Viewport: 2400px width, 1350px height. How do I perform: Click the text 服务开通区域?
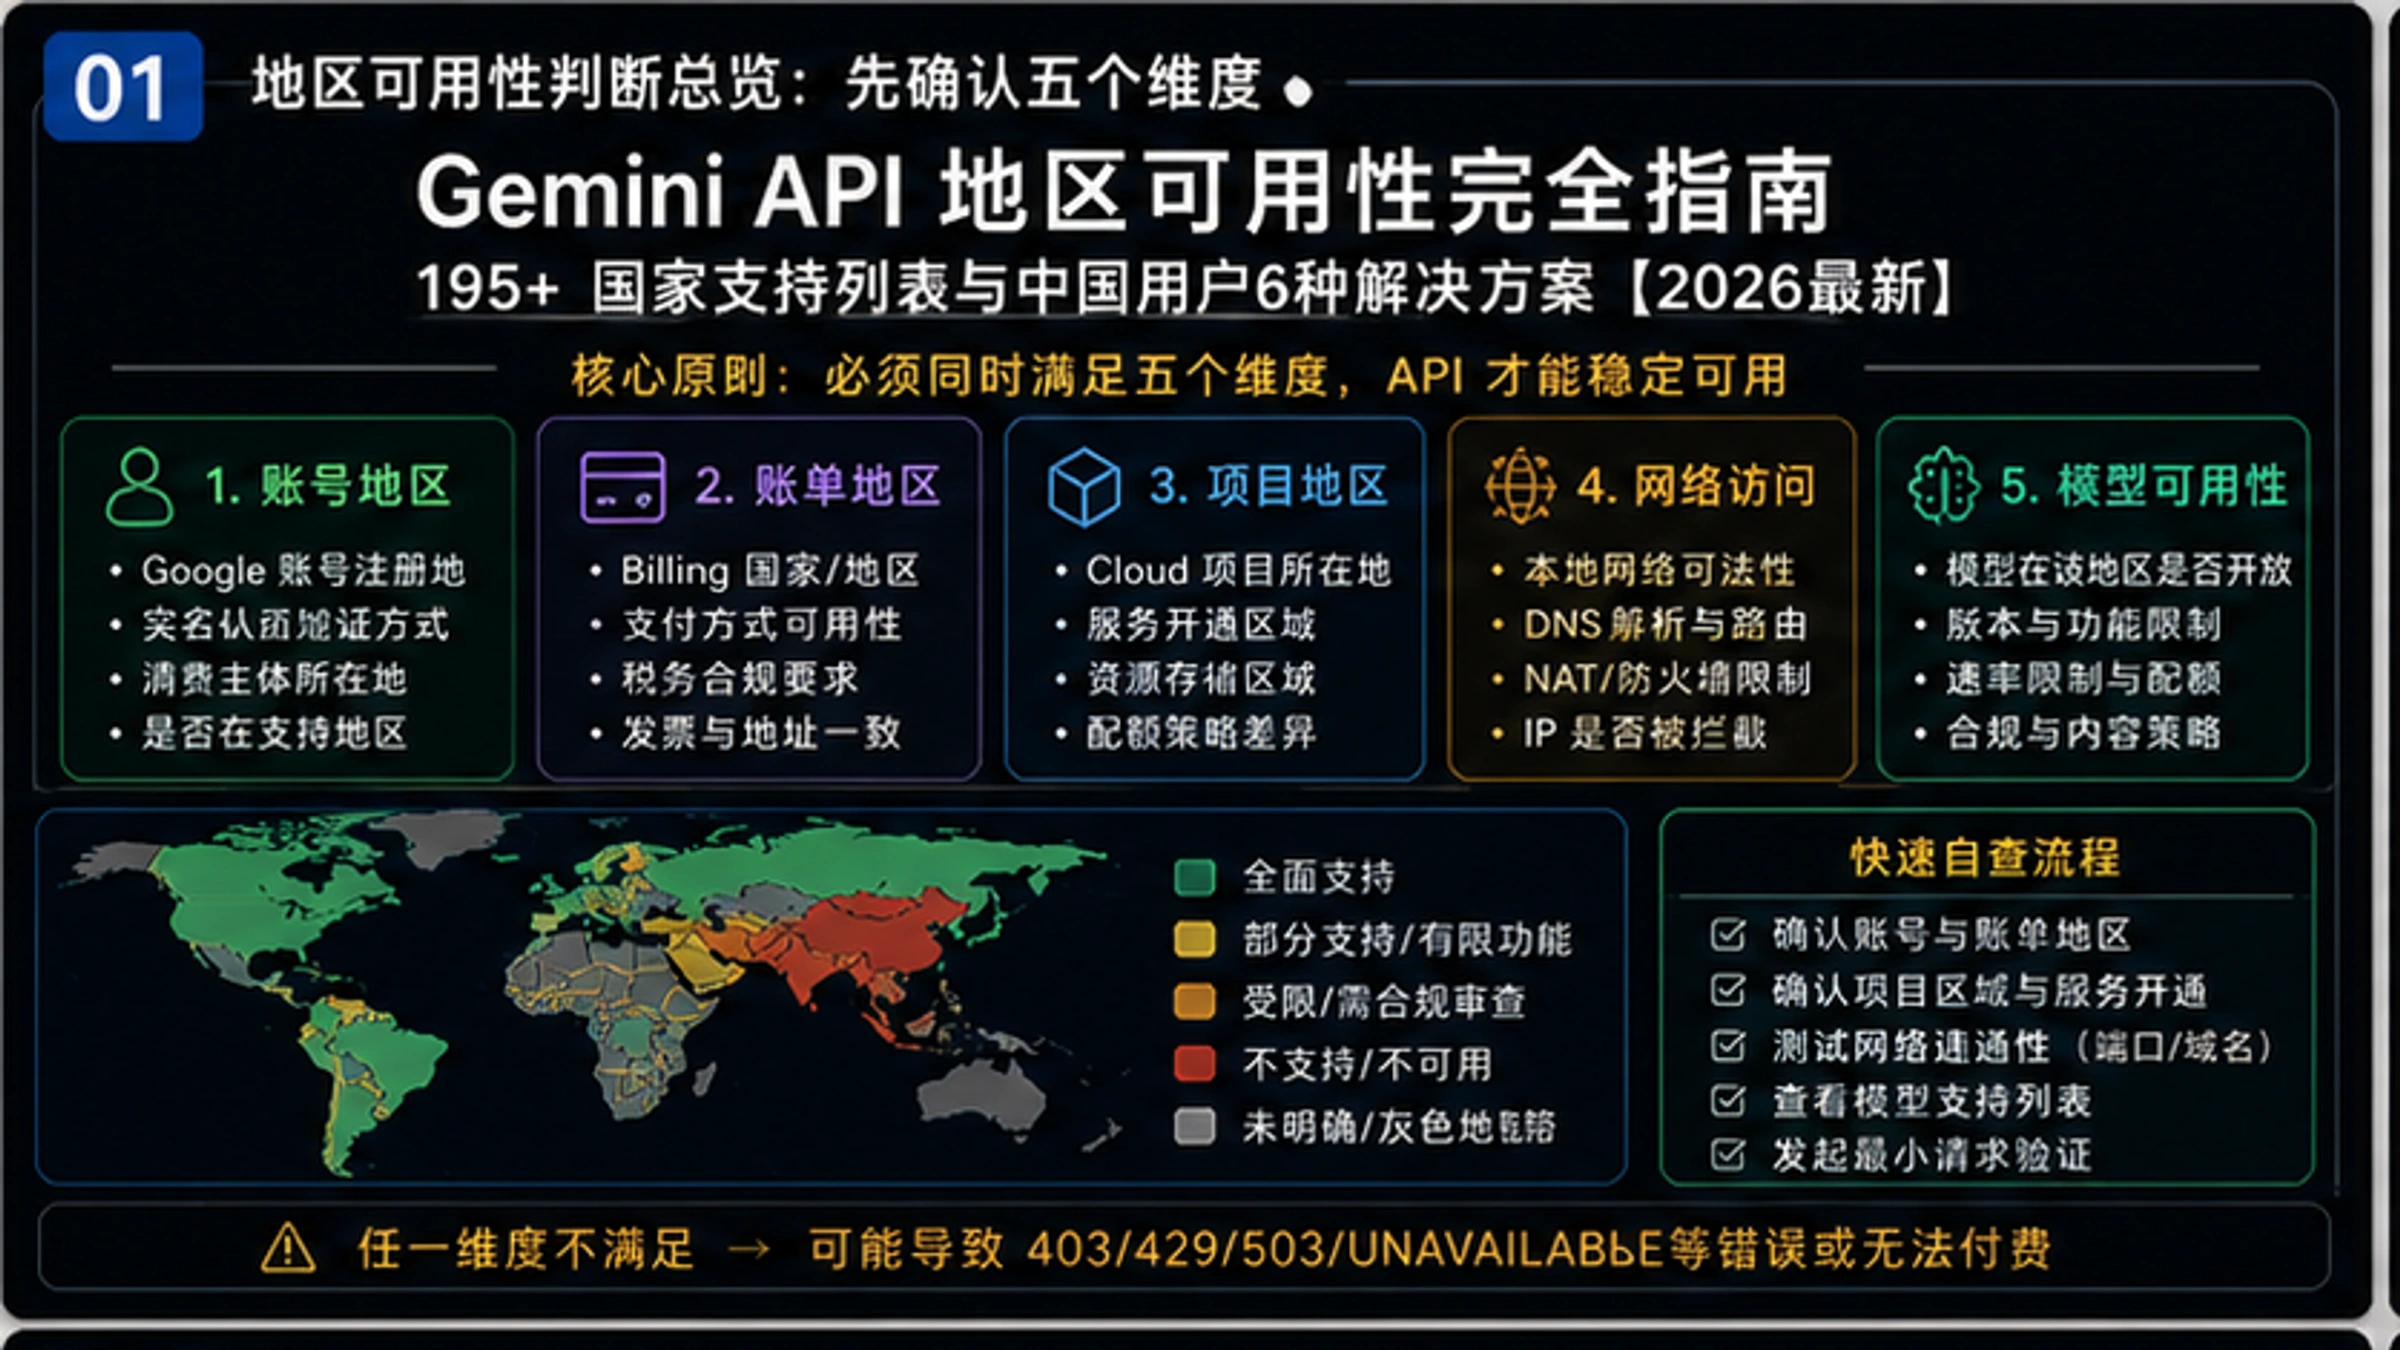1201,624
